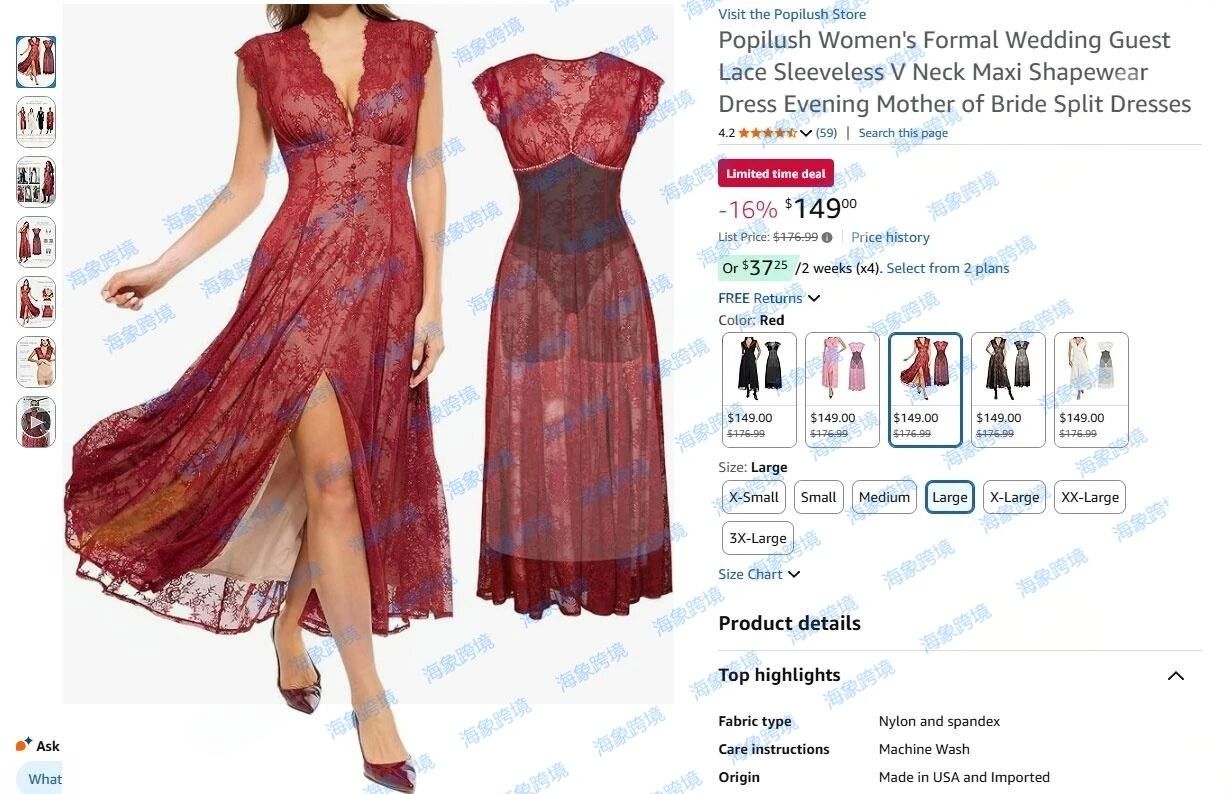
Task: Select size XX-Large
Action: 1090,497
